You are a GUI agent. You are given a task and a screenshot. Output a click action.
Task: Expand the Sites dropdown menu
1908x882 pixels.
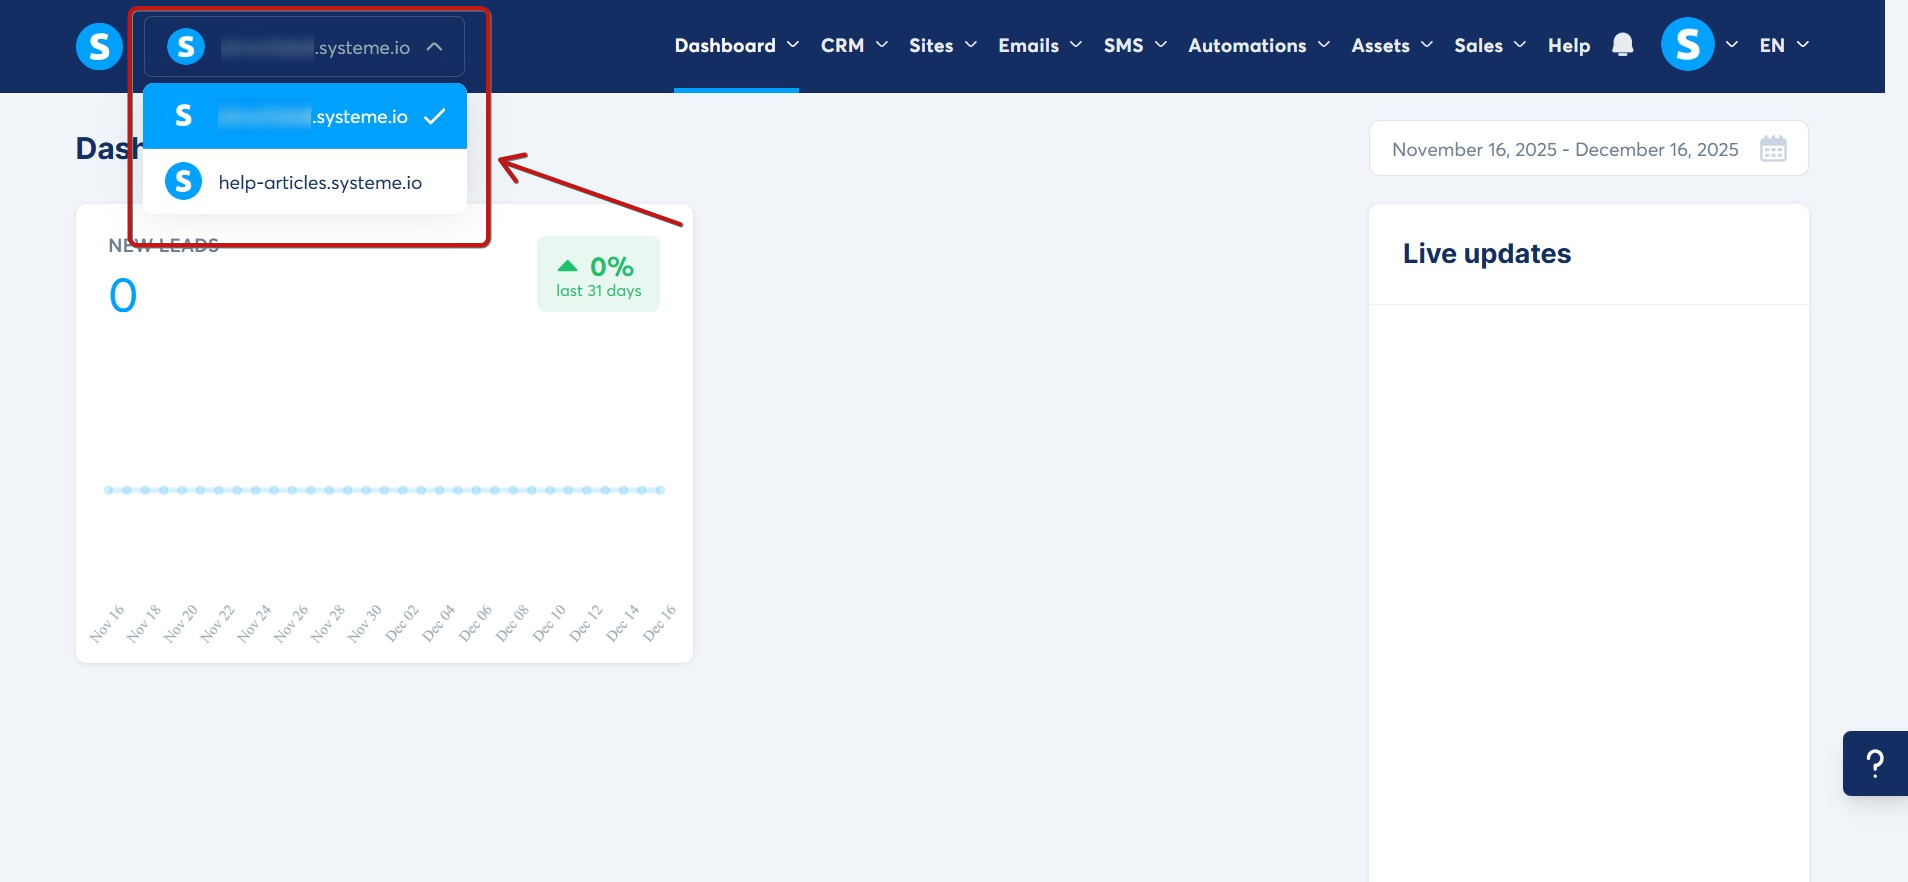pyautogui.click(x=942, y=45)
